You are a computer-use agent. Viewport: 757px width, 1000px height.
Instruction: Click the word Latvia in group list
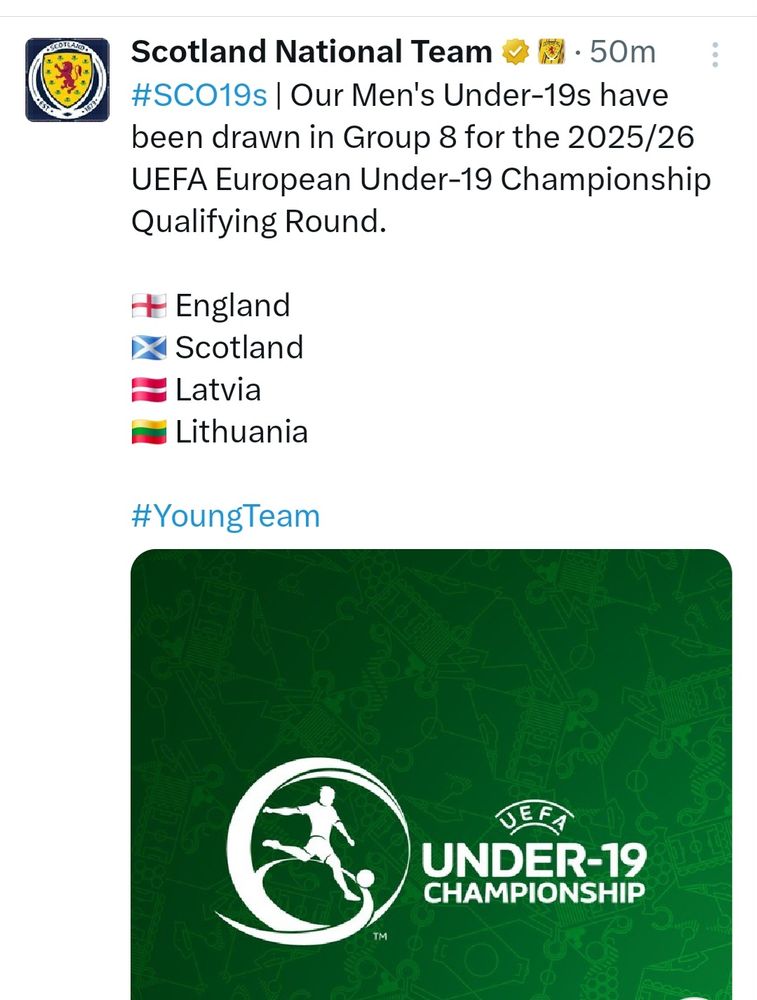(x=218, y=390)
